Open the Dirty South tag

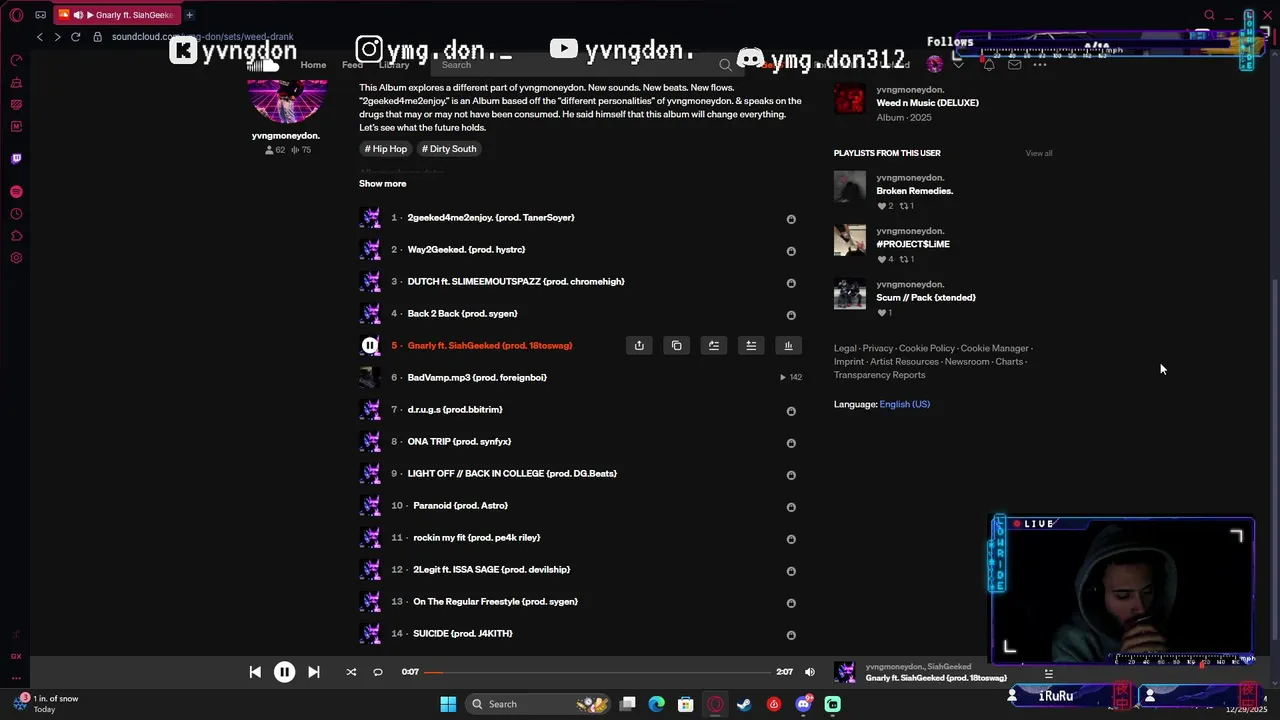(x=449, y=149)
